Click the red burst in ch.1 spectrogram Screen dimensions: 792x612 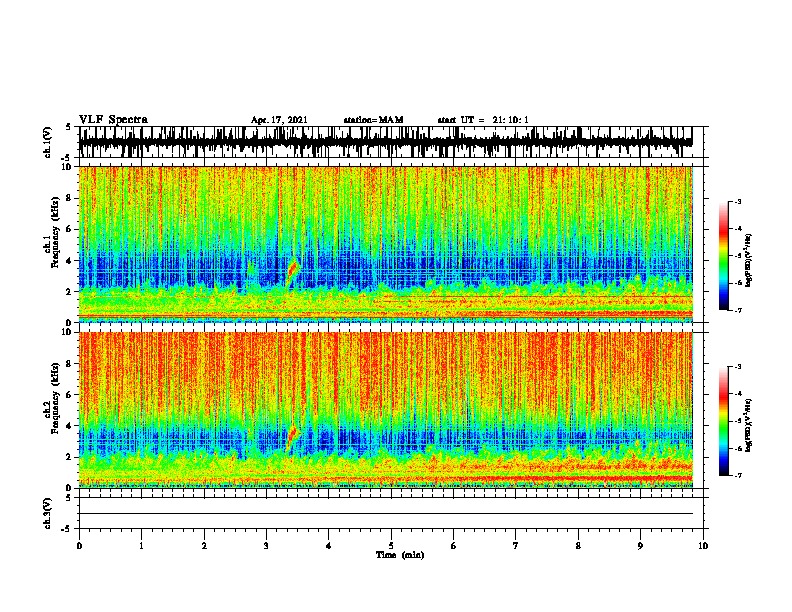point(293,270)
